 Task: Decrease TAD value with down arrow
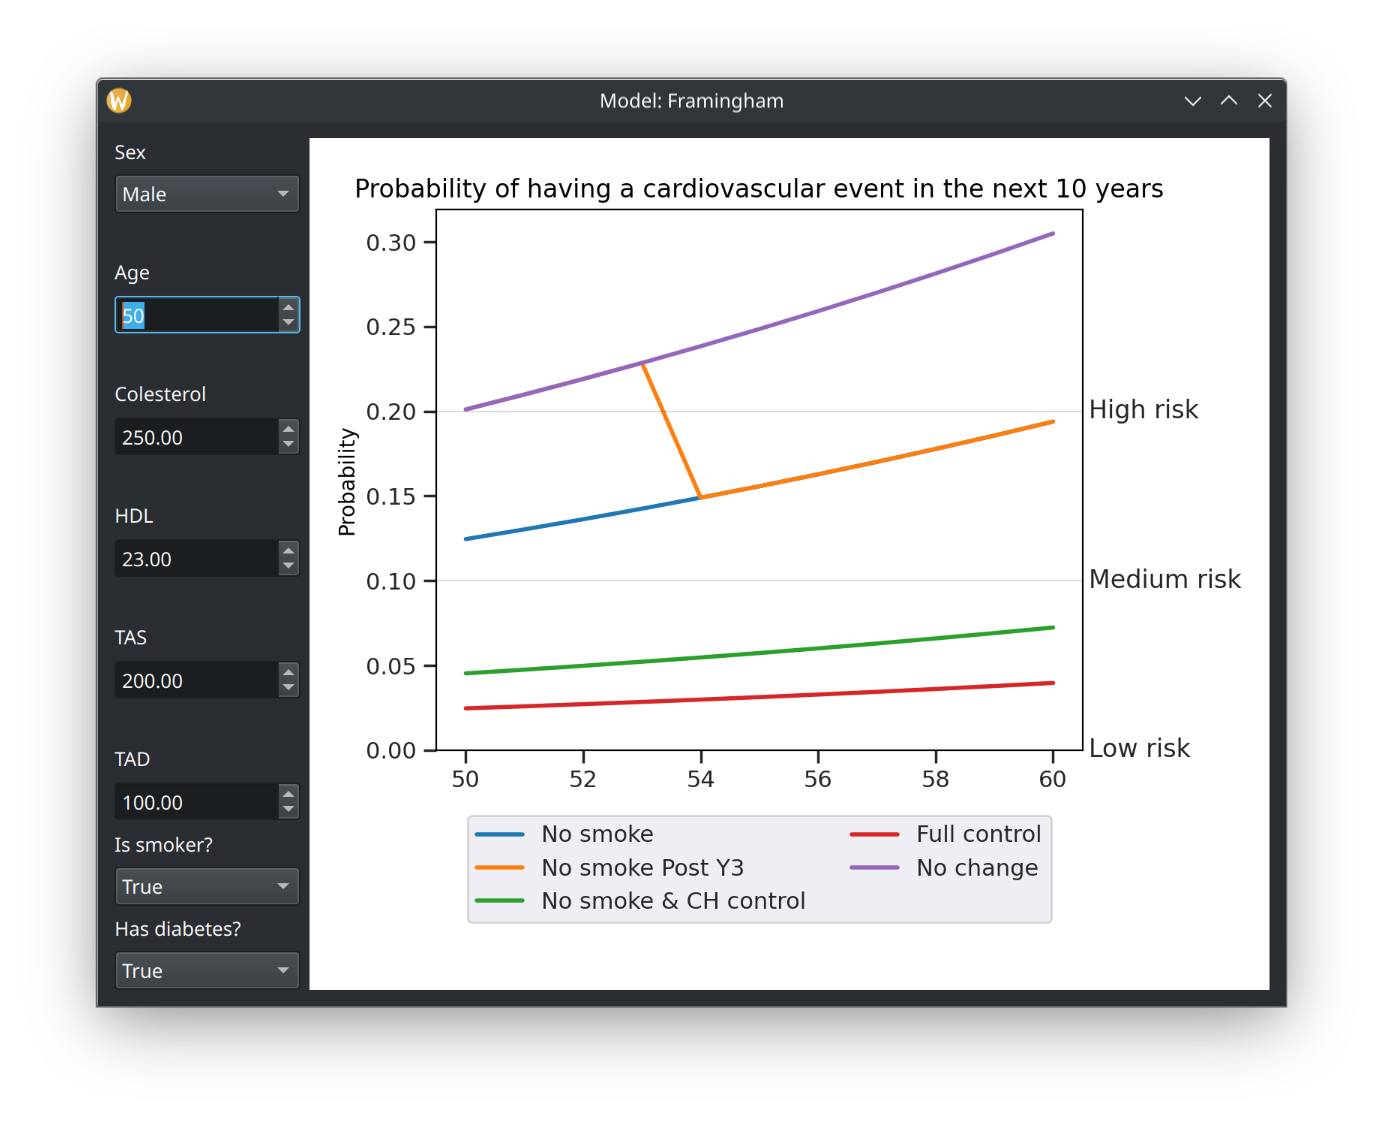point(288,810)
